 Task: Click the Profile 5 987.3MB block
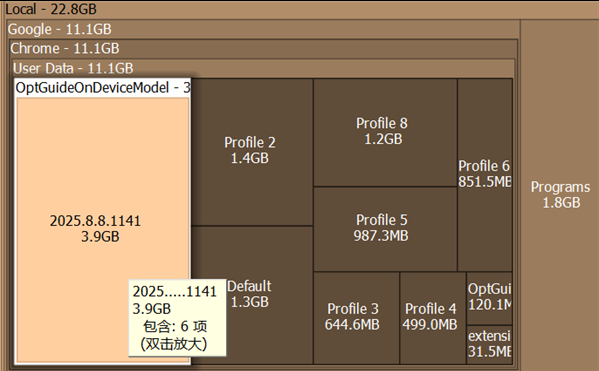click(x=385, y=229)
